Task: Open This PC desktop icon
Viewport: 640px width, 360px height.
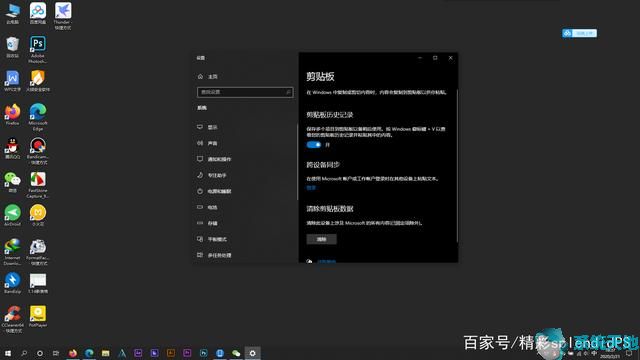Action: pos(13,13)
